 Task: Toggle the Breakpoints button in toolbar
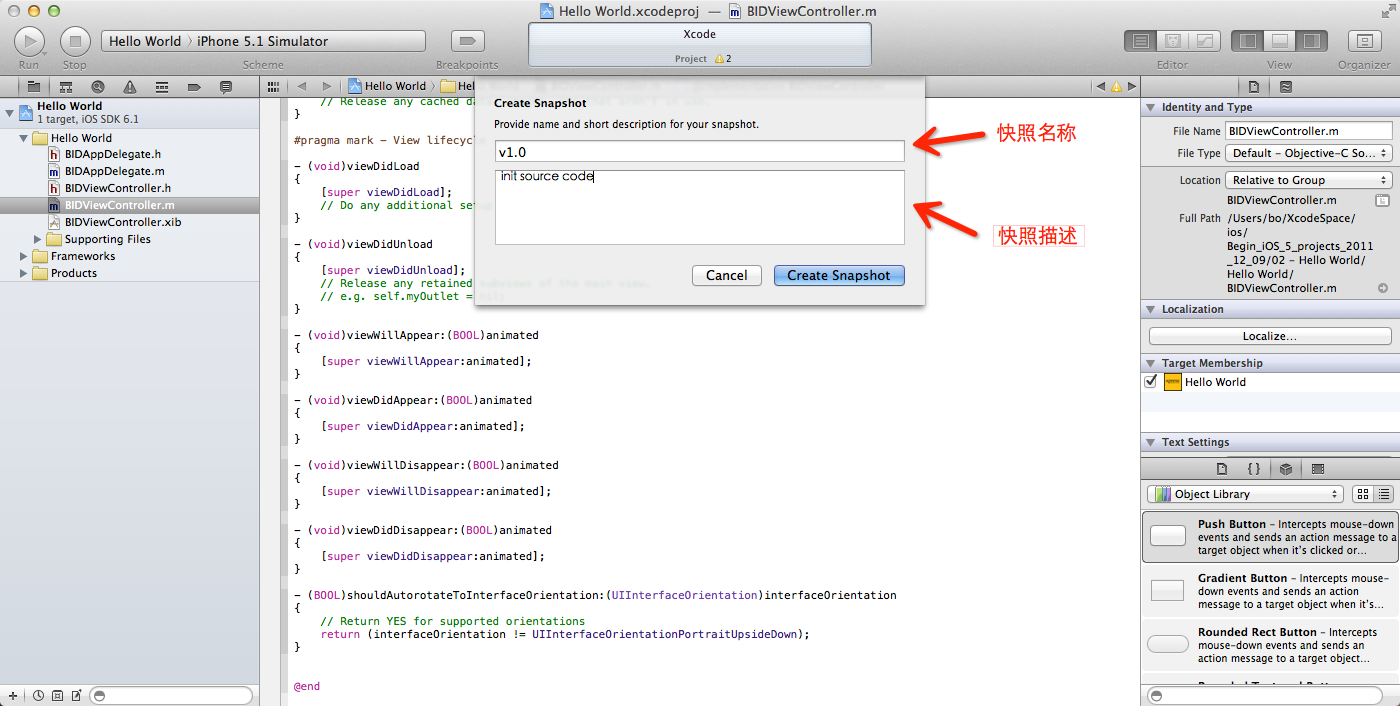[x=467, y=41]
